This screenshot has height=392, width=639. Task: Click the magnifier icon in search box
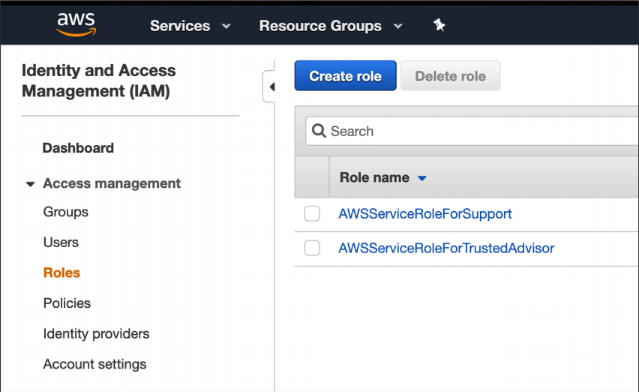pos(319,131)
